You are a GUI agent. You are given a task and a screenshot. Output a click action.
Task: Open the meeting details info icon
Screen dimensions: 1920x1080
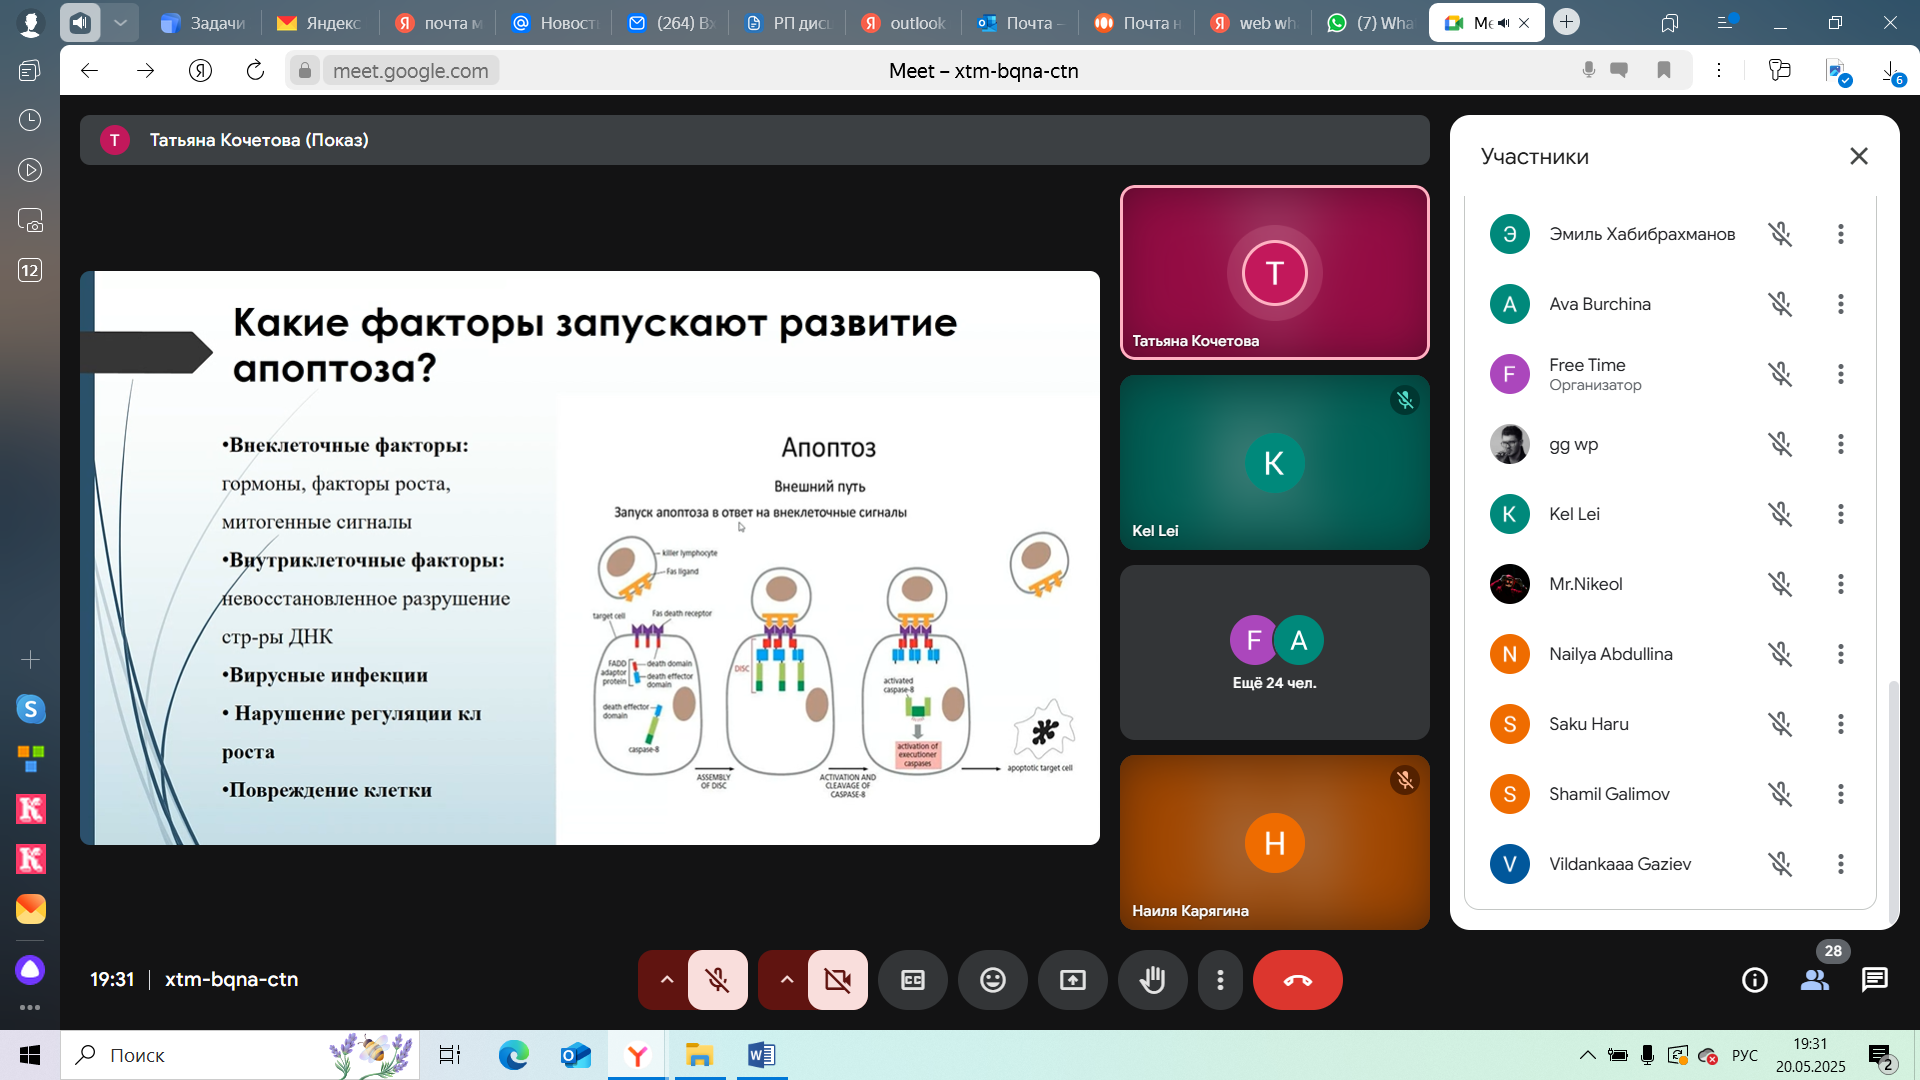point(1754,980)
